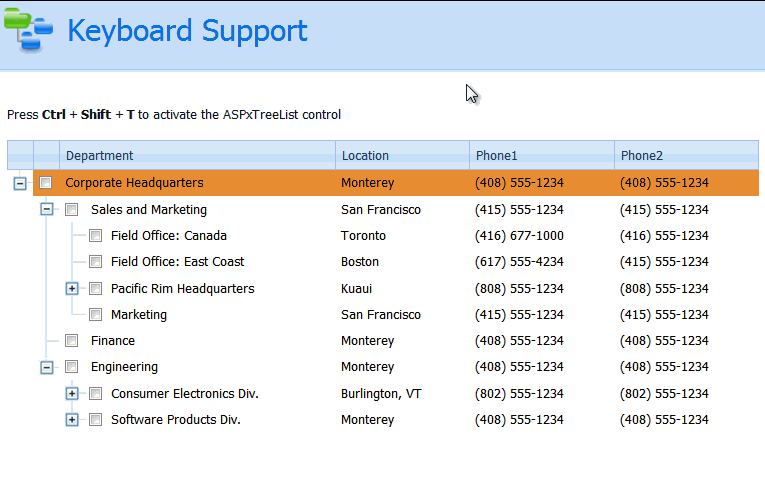Image resolution: width=765 pixels, height=489 pixels.
Task: Toggle the Marketing row checkbox
Action: click(x=96, y=315)
